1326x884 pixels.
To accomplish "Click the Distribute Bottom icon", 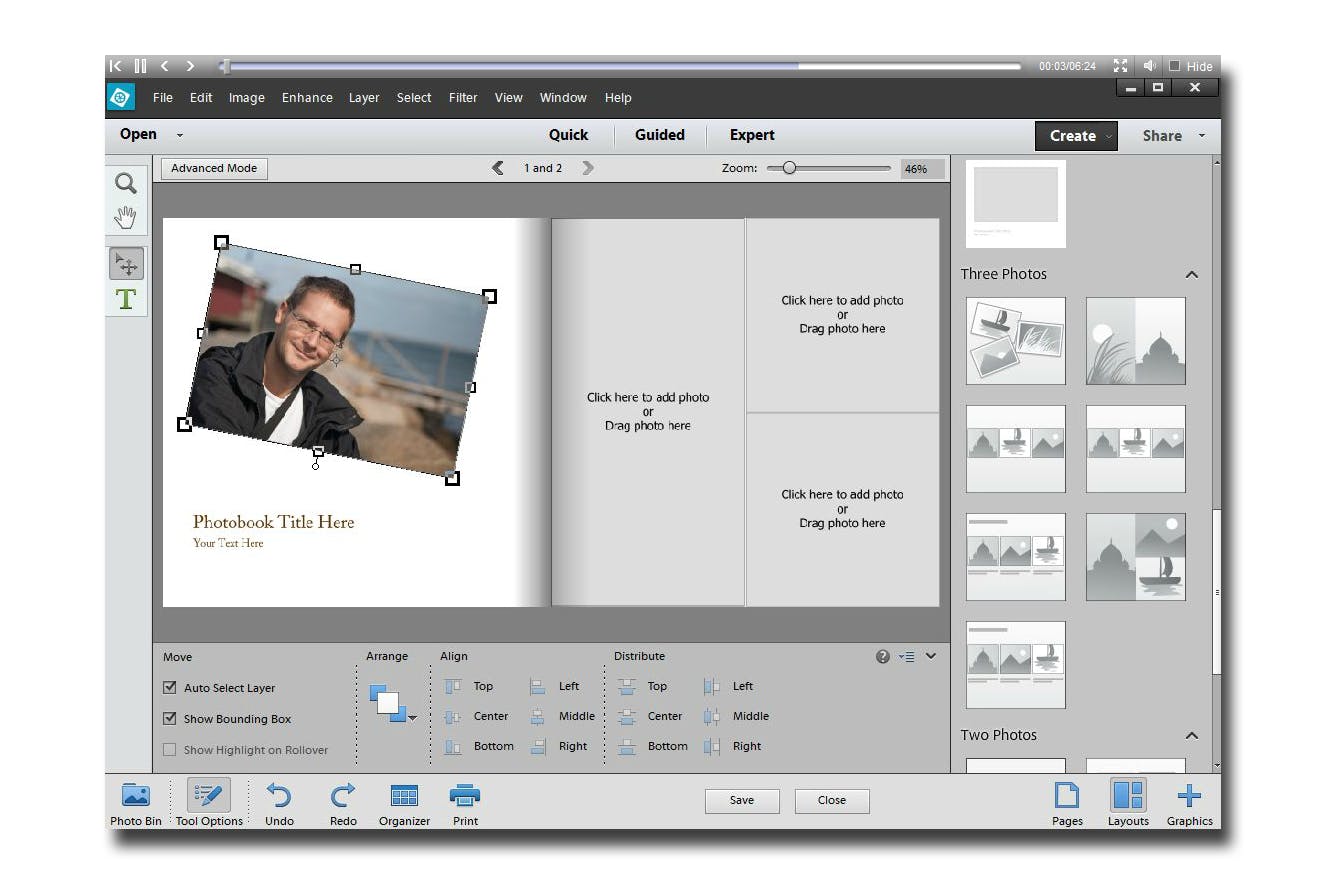I will 627,746.
